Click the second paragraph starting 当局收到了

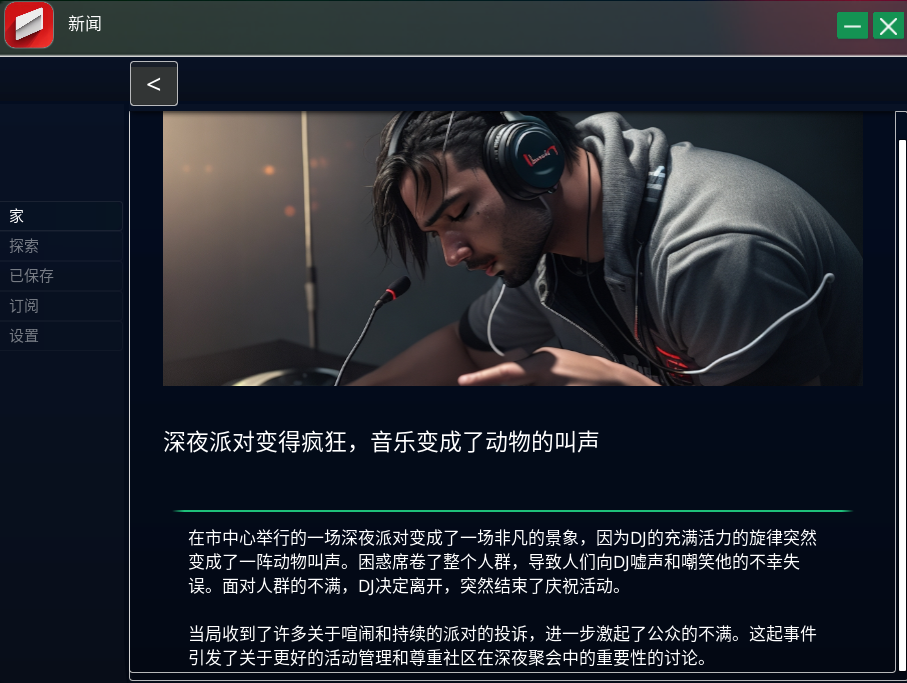tap(502, 646)
